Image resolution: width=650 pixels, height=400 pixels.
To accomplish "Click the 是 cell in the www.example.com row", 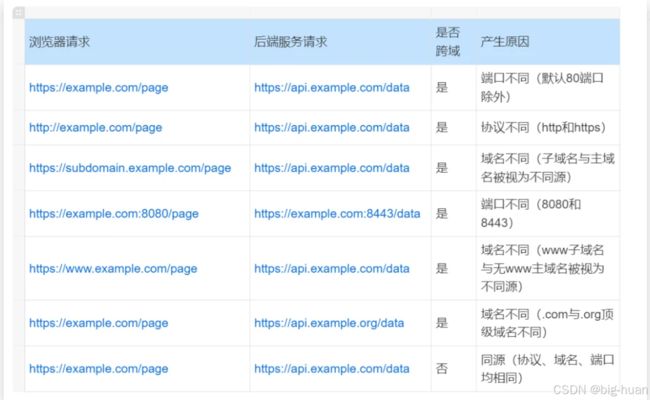I will [x=454, y=268].
